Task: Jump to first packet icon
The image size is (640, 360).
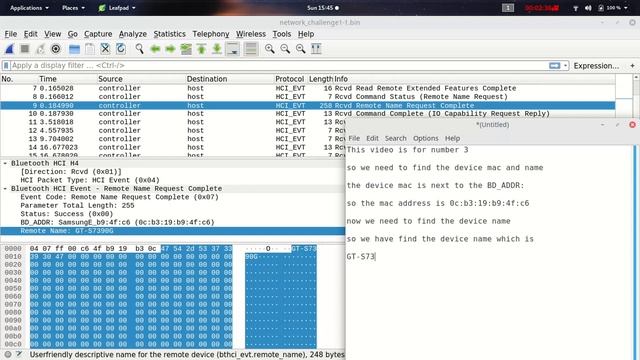Action: (x=202, y=49)
